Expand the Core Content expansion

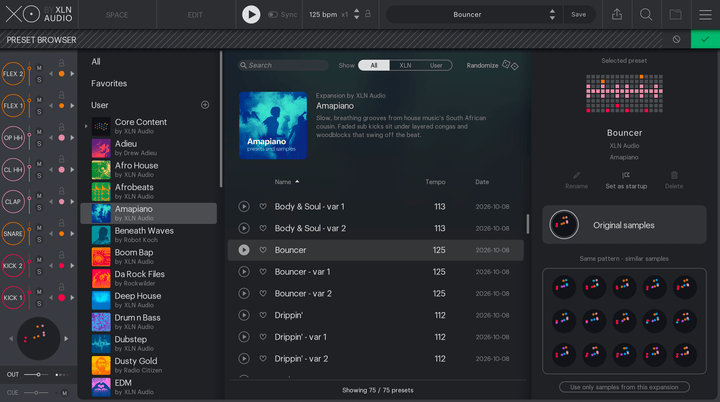pos(86,126)
